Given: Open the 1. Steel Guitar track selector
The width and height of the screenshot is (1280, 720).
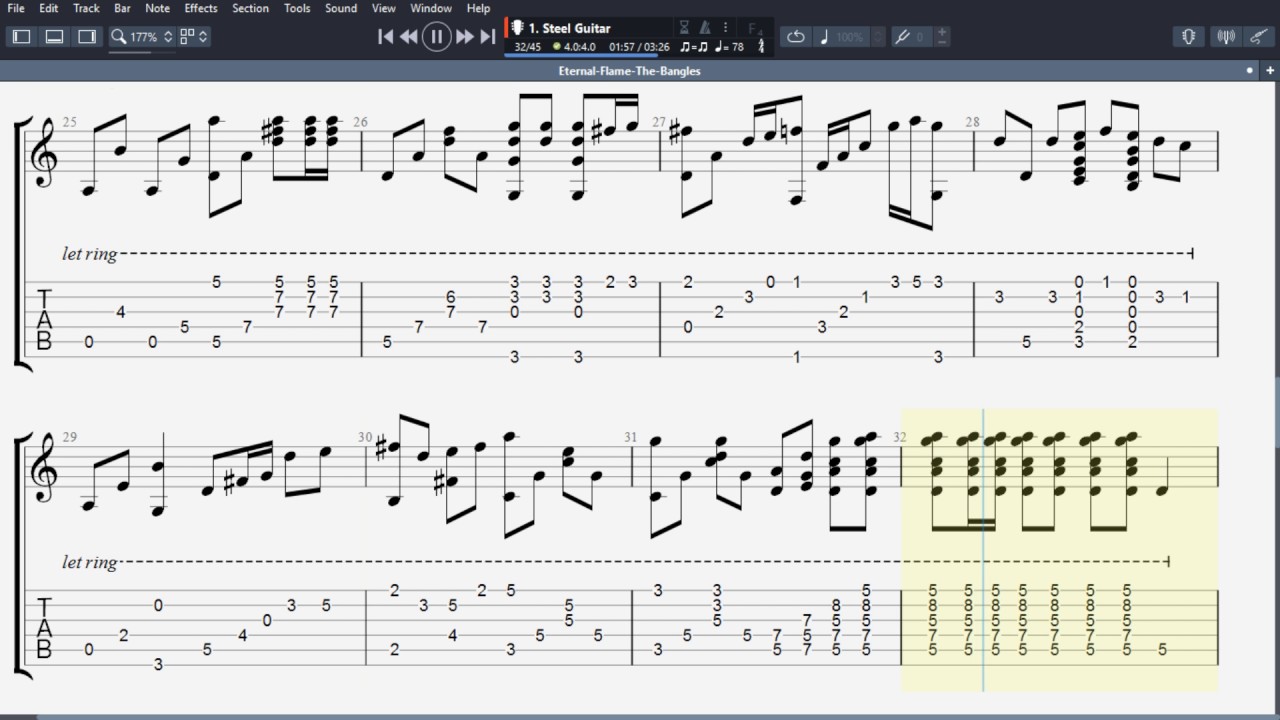Looking at the screenshot, I should point(569,28).
